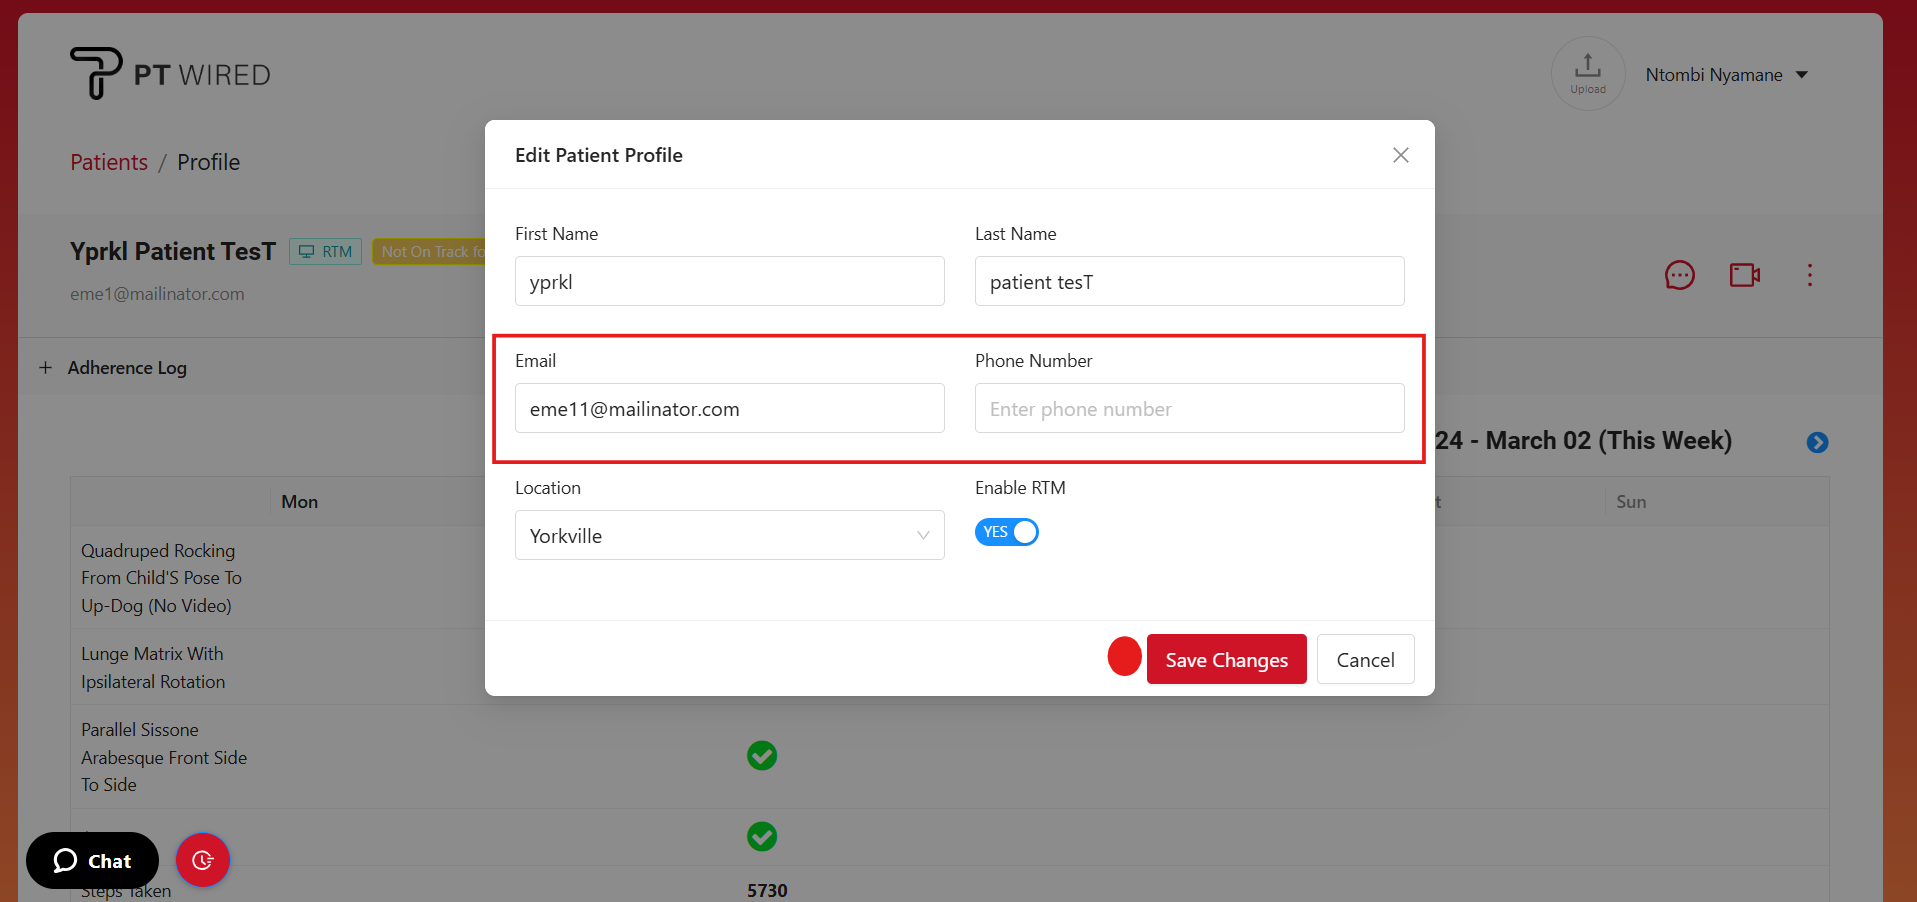Click the Email input field
The height and width of the screenshot is (902, 1917).
[729, 409]
